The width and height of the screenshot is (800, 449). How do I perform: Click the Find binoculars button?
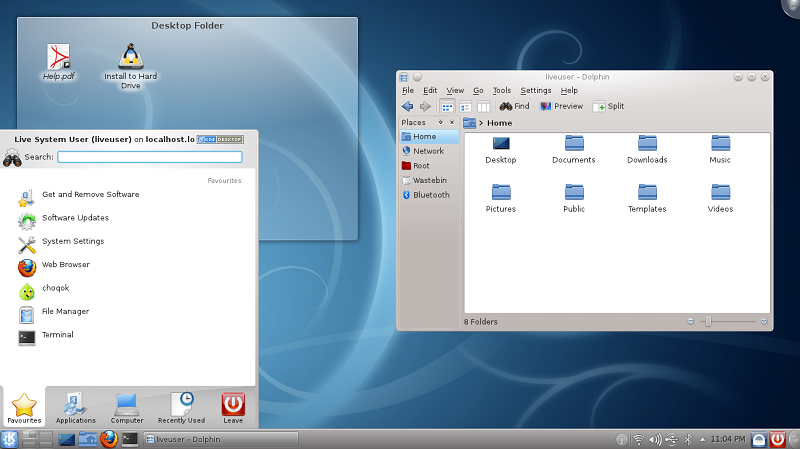click(514, 106)
